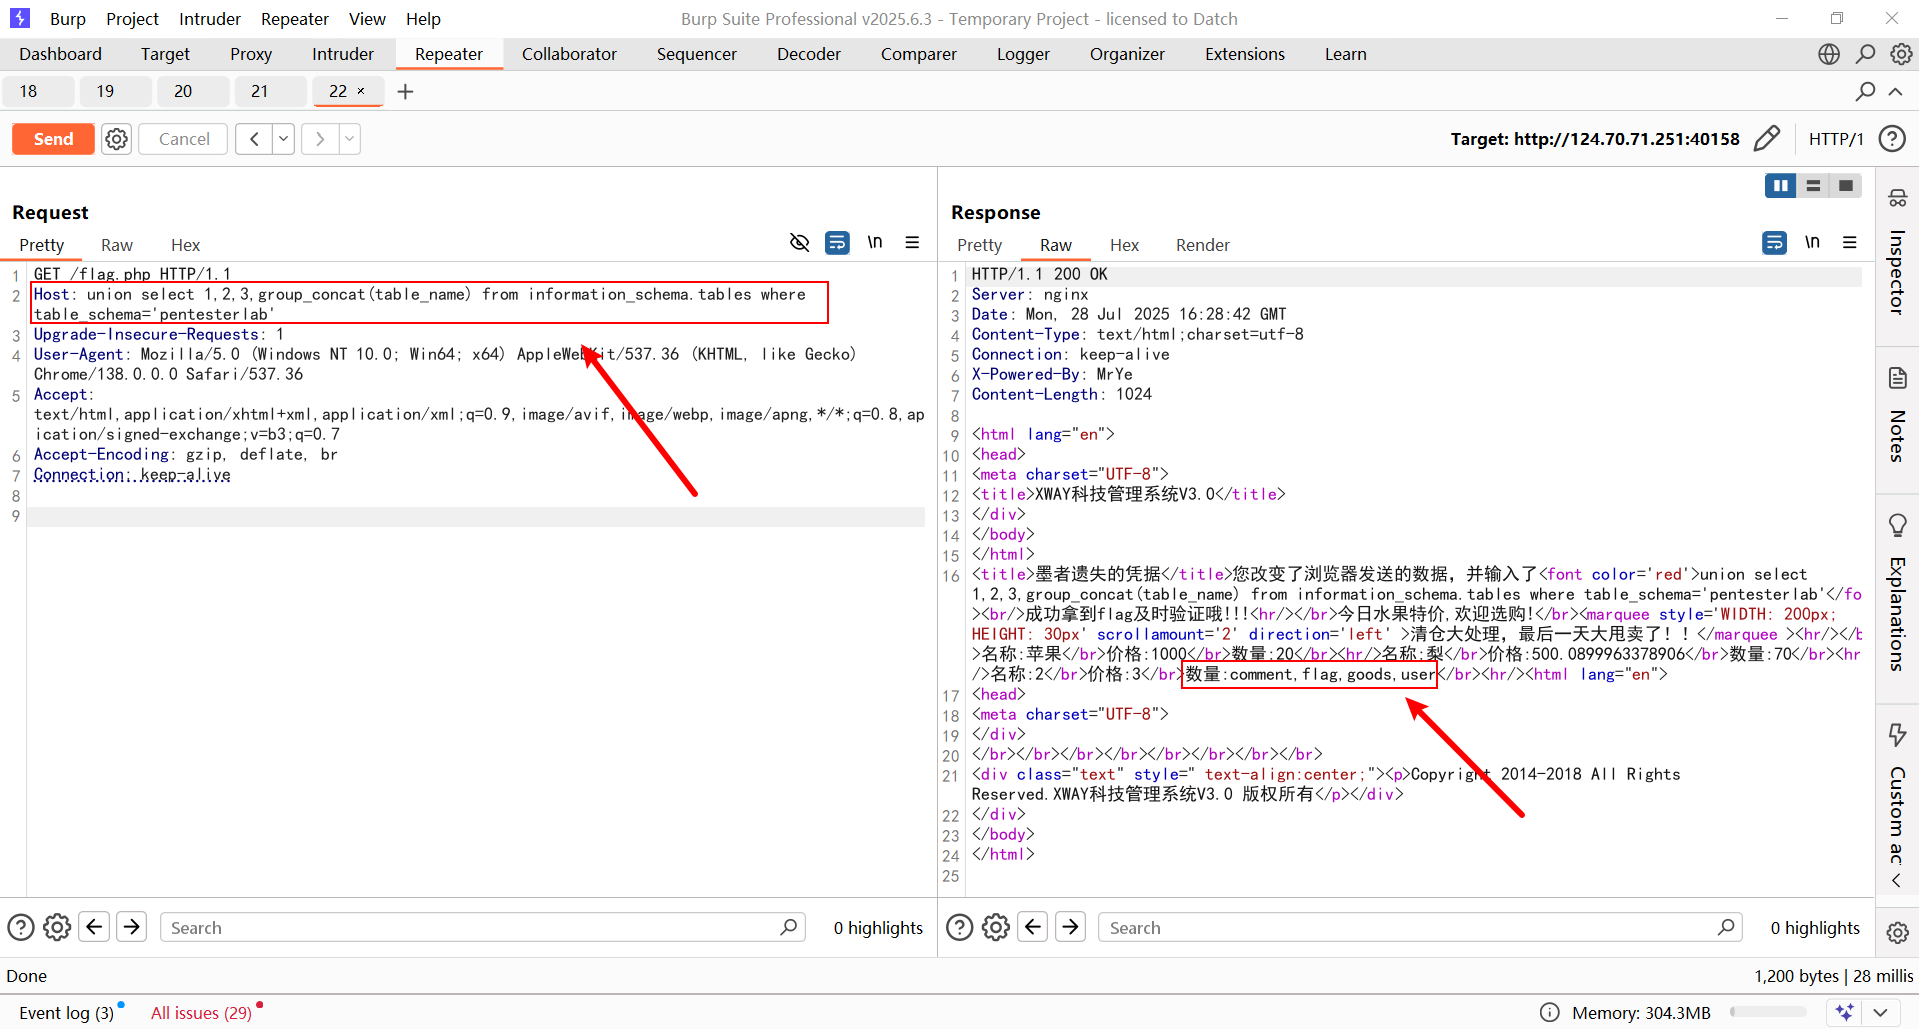
Task: Switch Request view to Raw
Action: pos(117,245)
